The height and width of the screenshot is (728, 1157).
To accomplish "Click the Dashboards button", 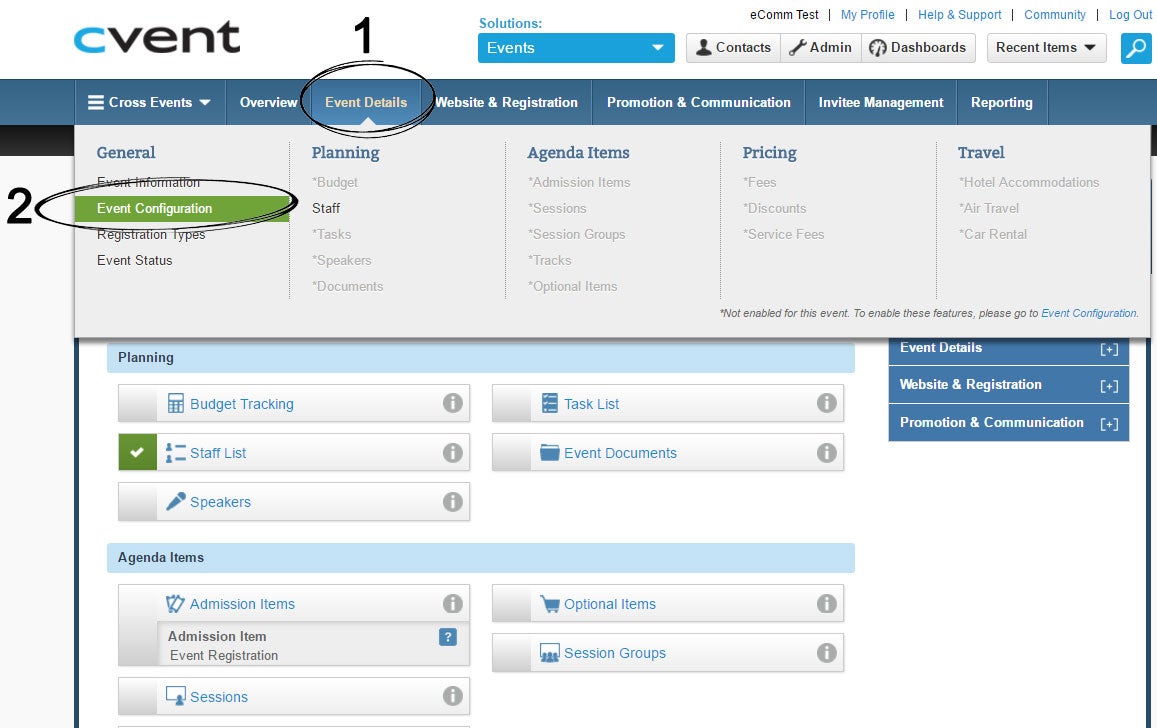I will pos(918,48).
